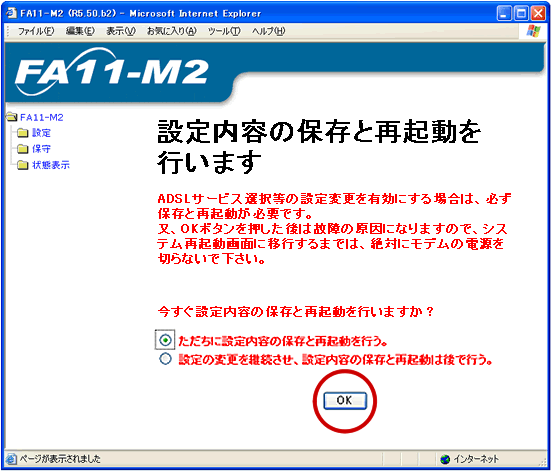
Task: Click heading 設定内容の保存と再起動を行います
Action: tap(319, 147)
